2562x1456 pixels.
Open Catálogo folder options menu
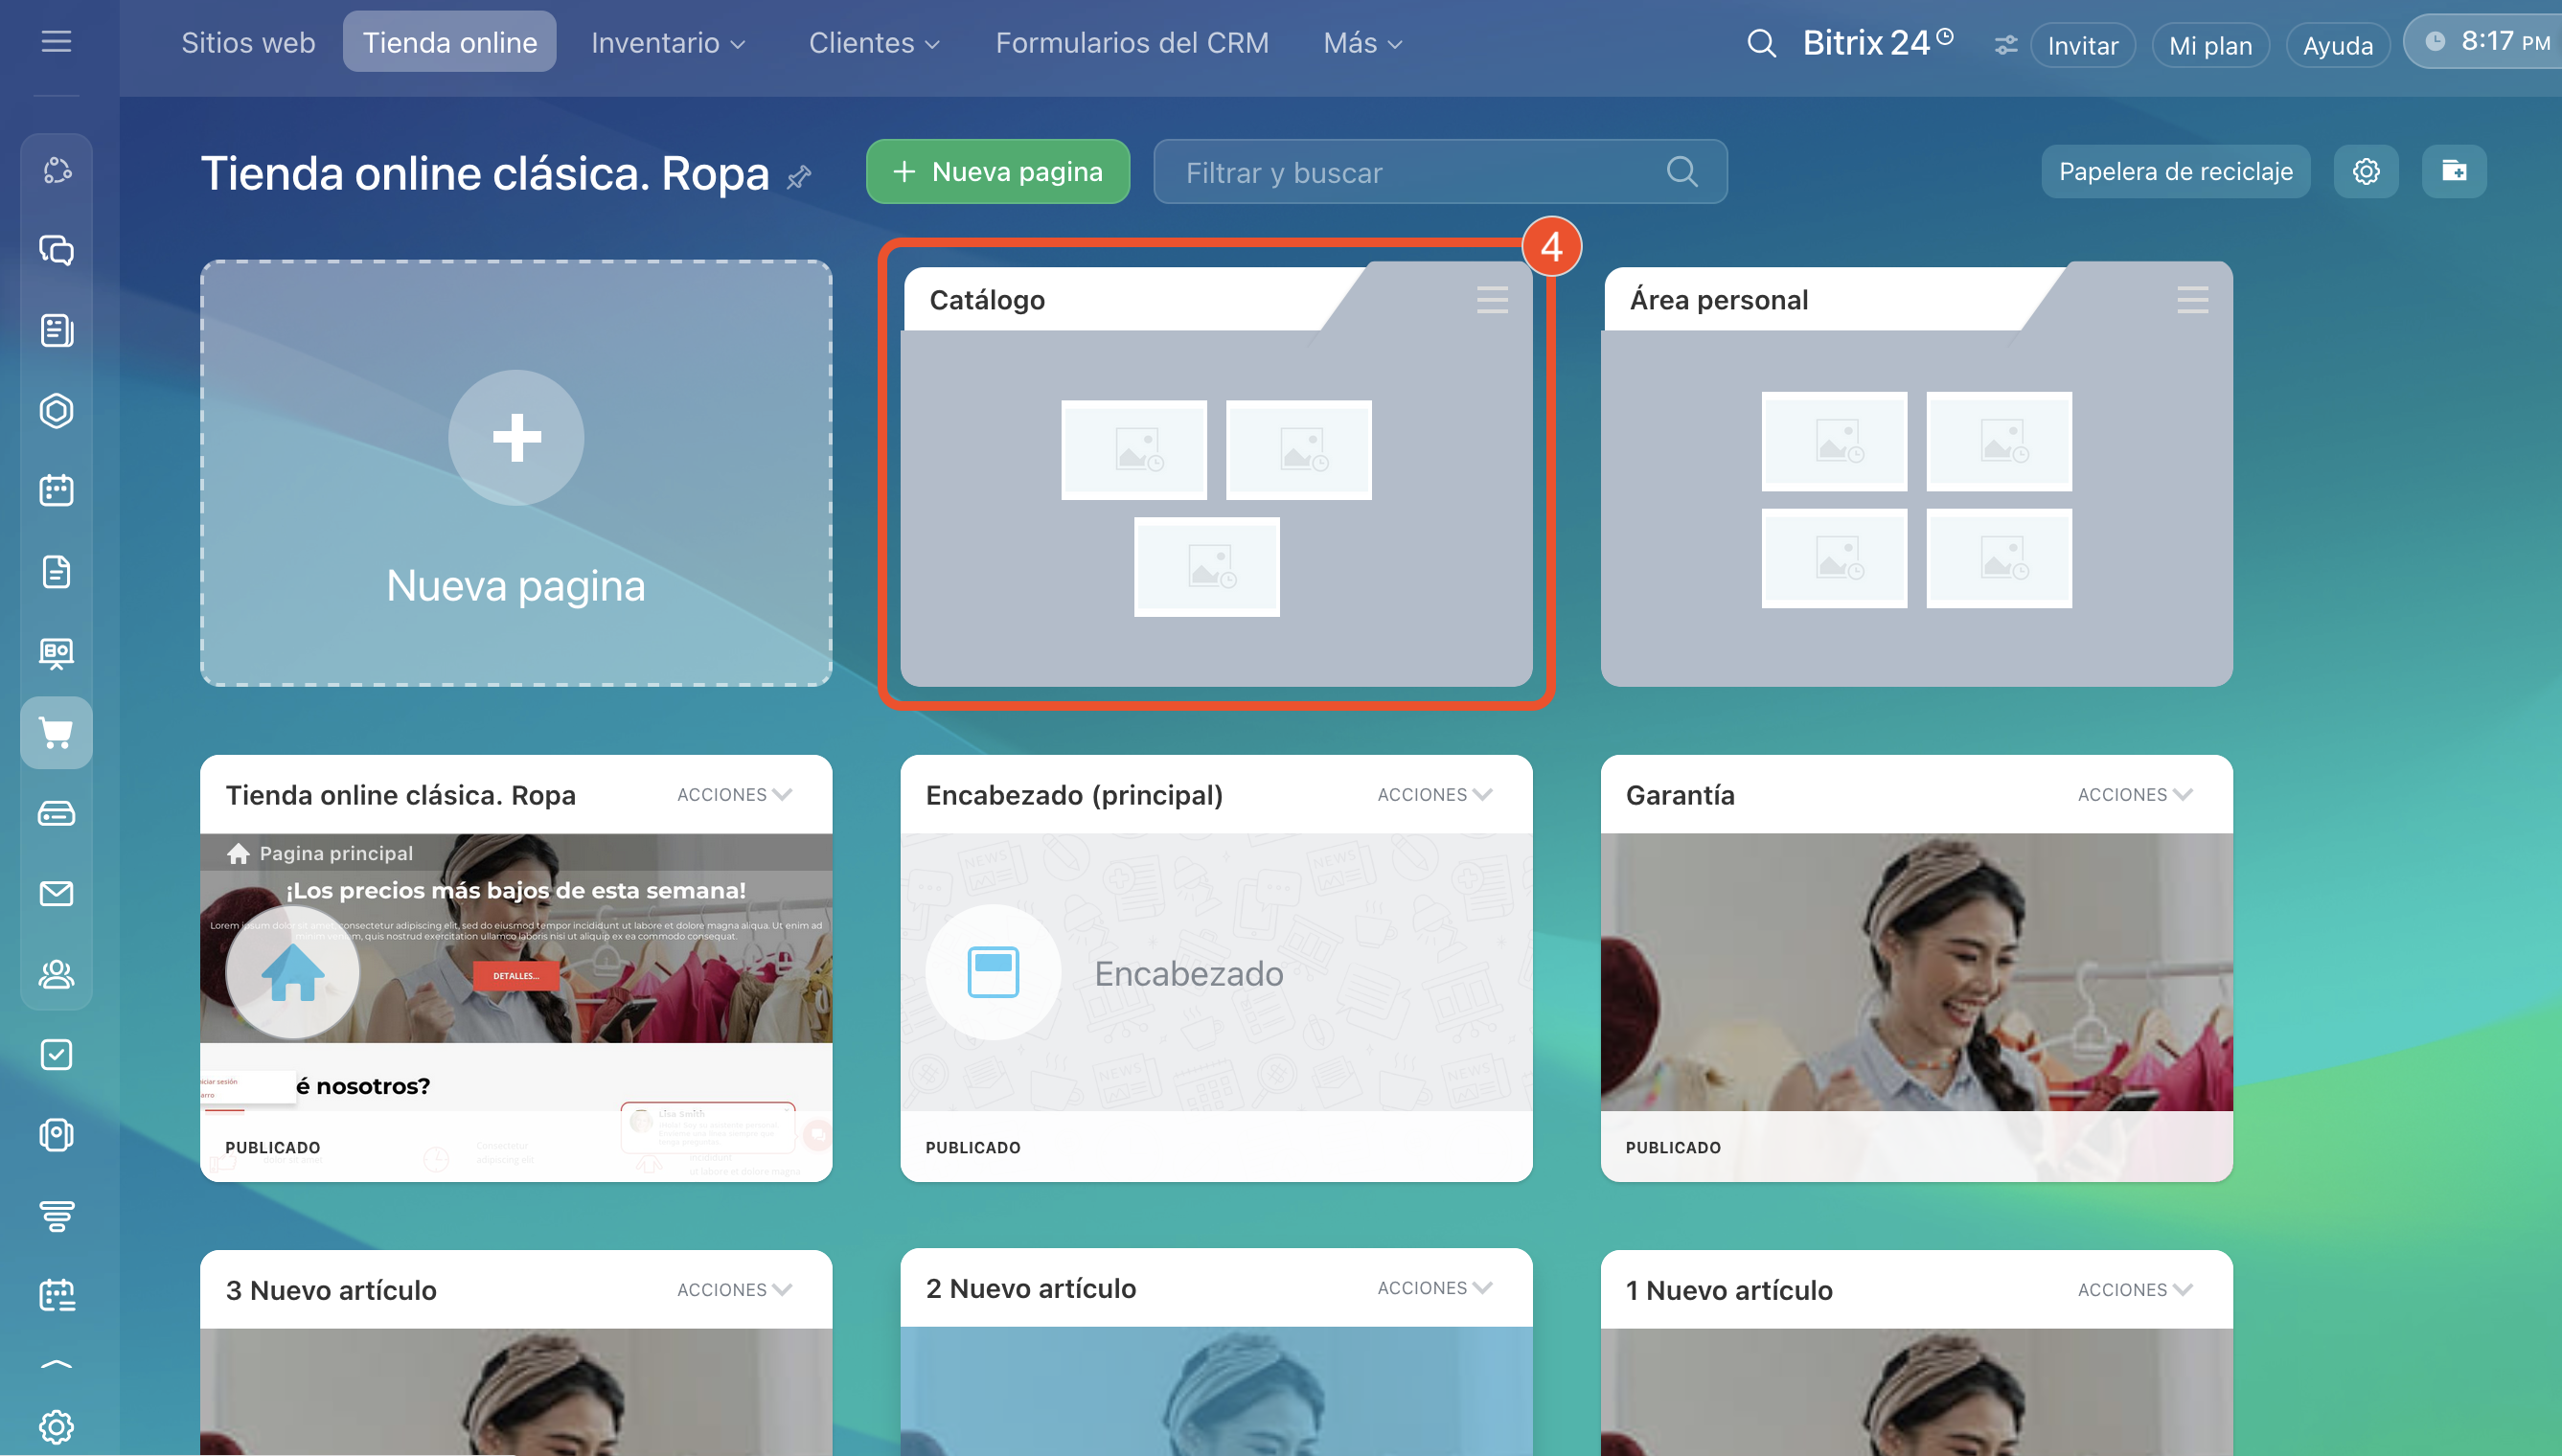point(1492,300)
